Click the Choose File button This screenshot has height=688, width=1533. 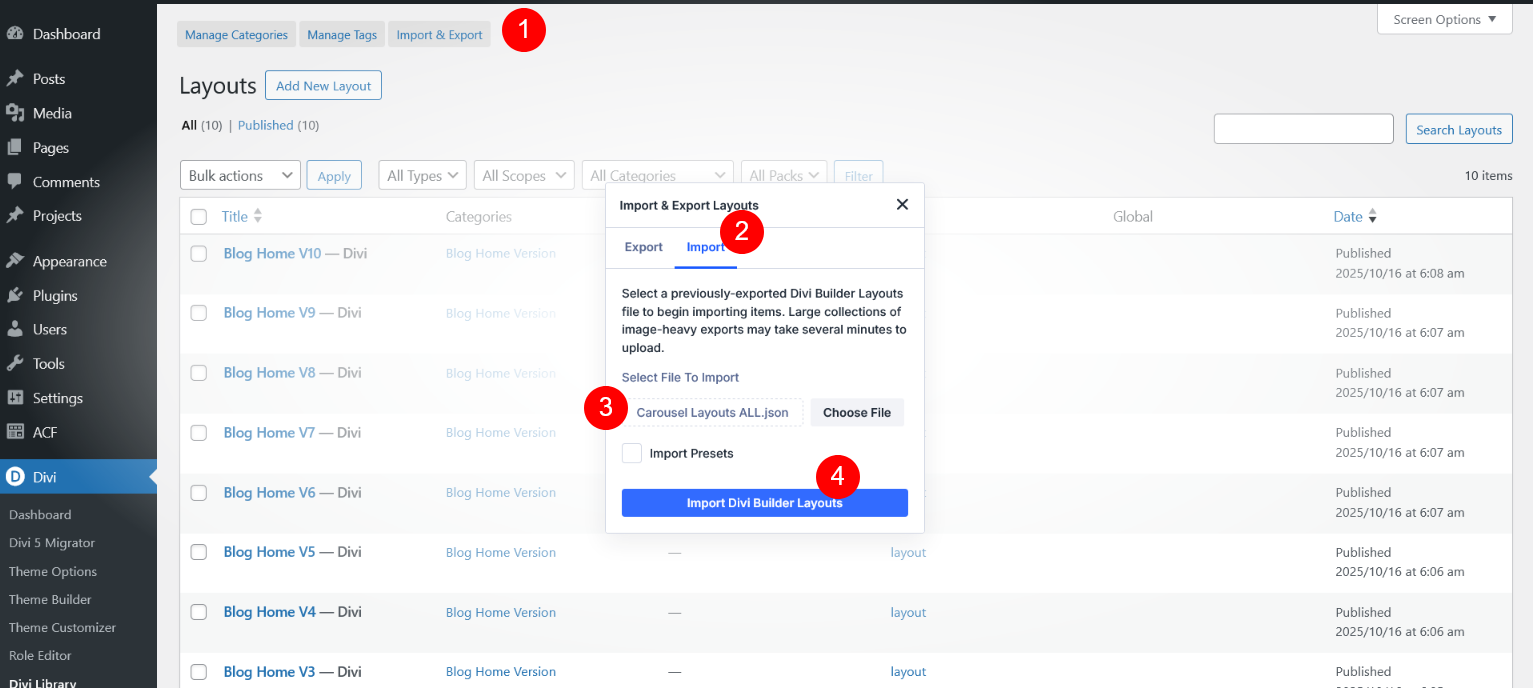pos(857,412)
